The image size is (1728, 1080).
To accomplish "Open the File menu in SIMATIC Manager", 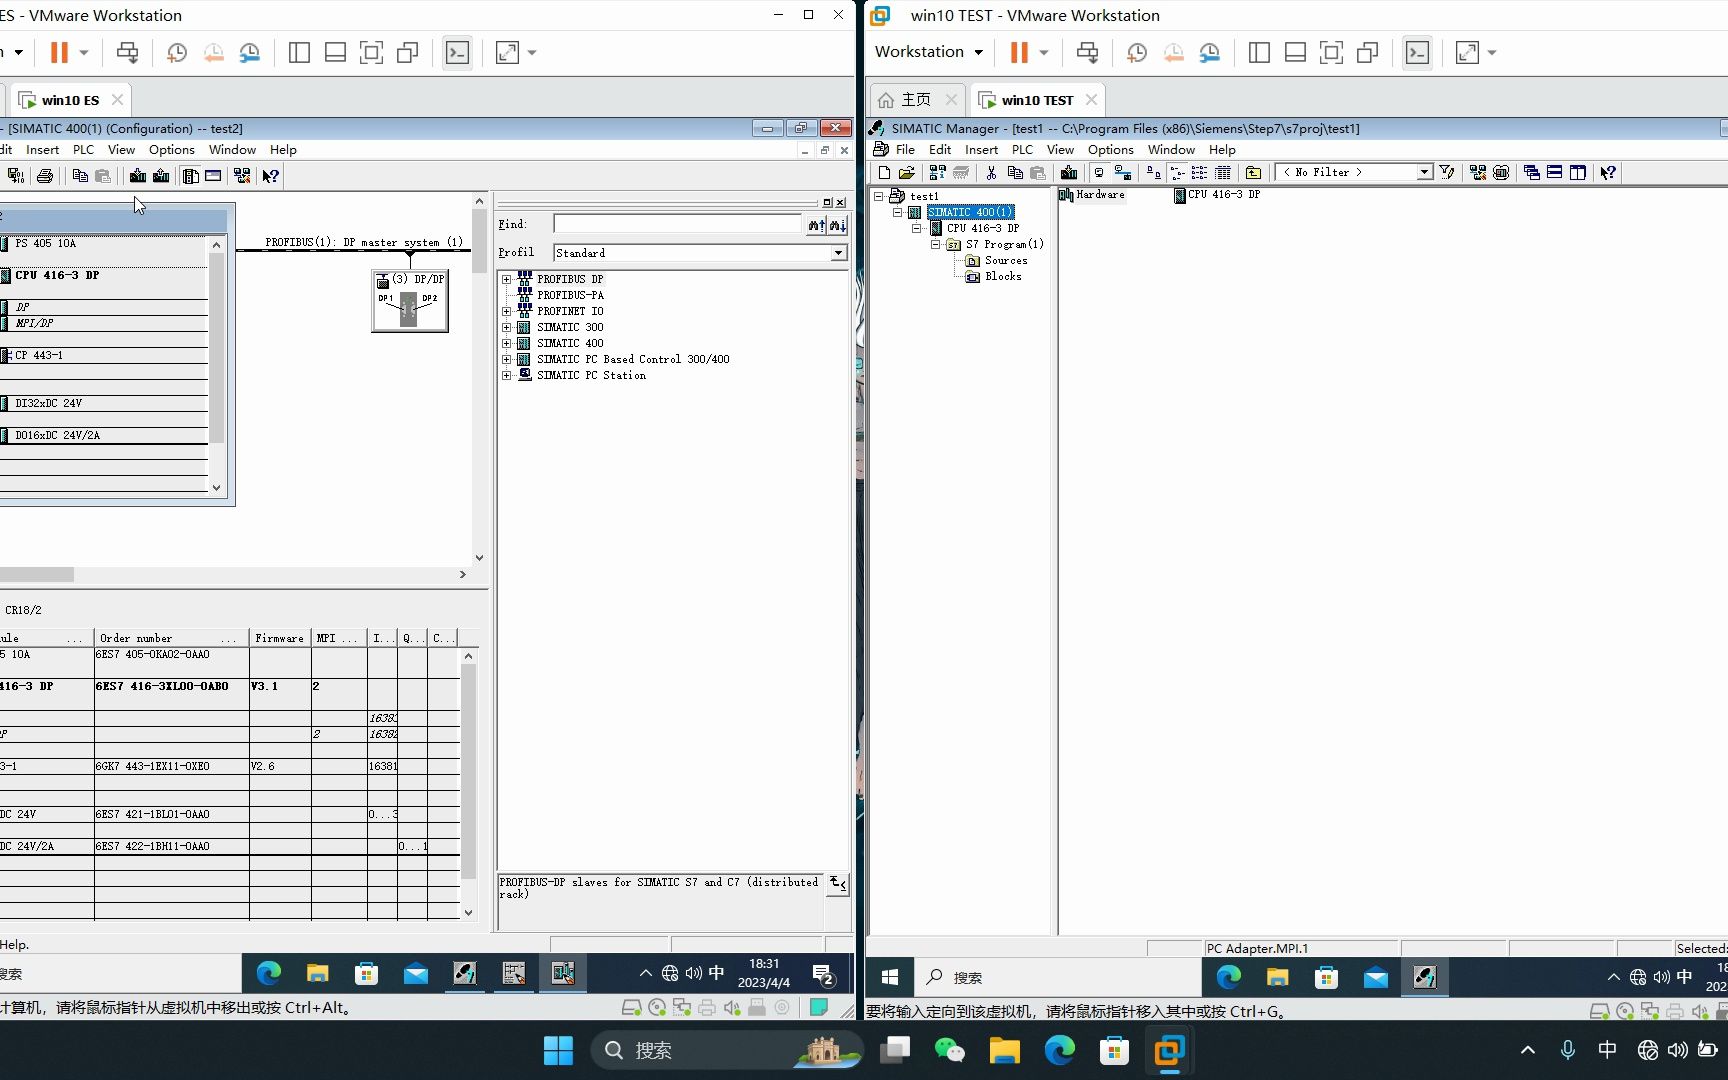I will pyautogui.click(x=905, y=150).
